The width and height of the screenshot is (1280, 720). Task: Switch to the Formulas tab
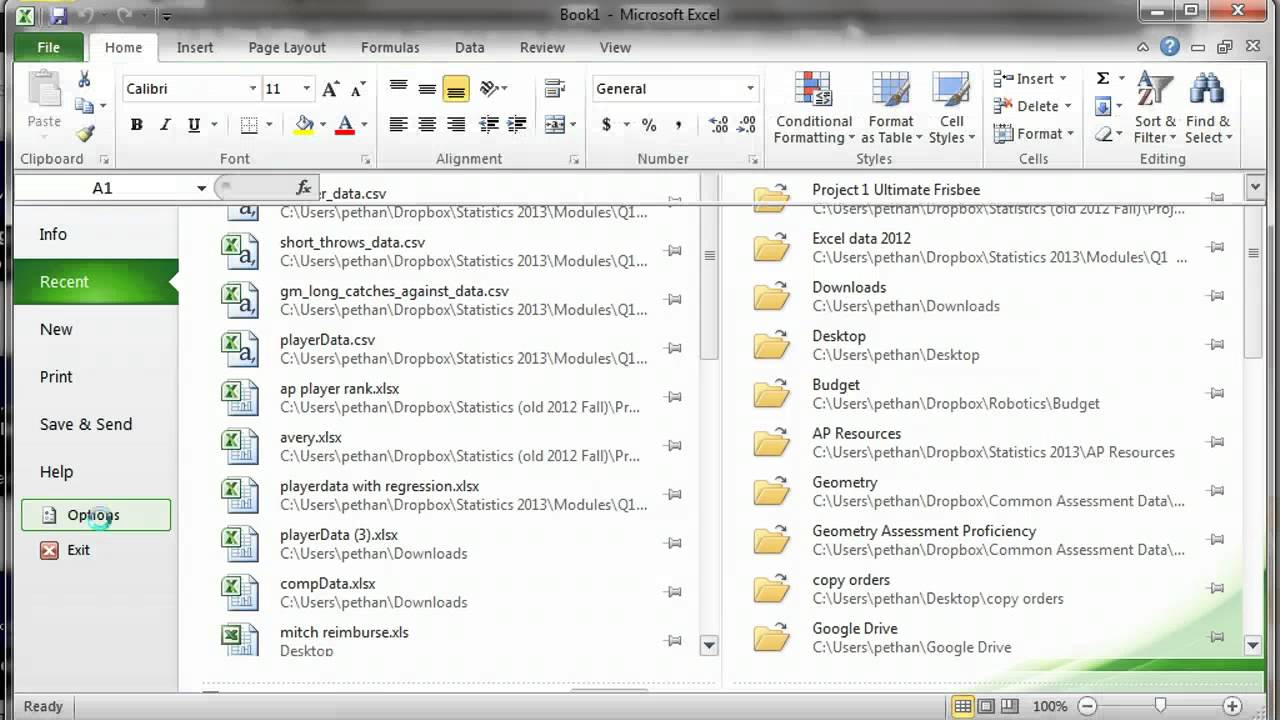point(390,47)
